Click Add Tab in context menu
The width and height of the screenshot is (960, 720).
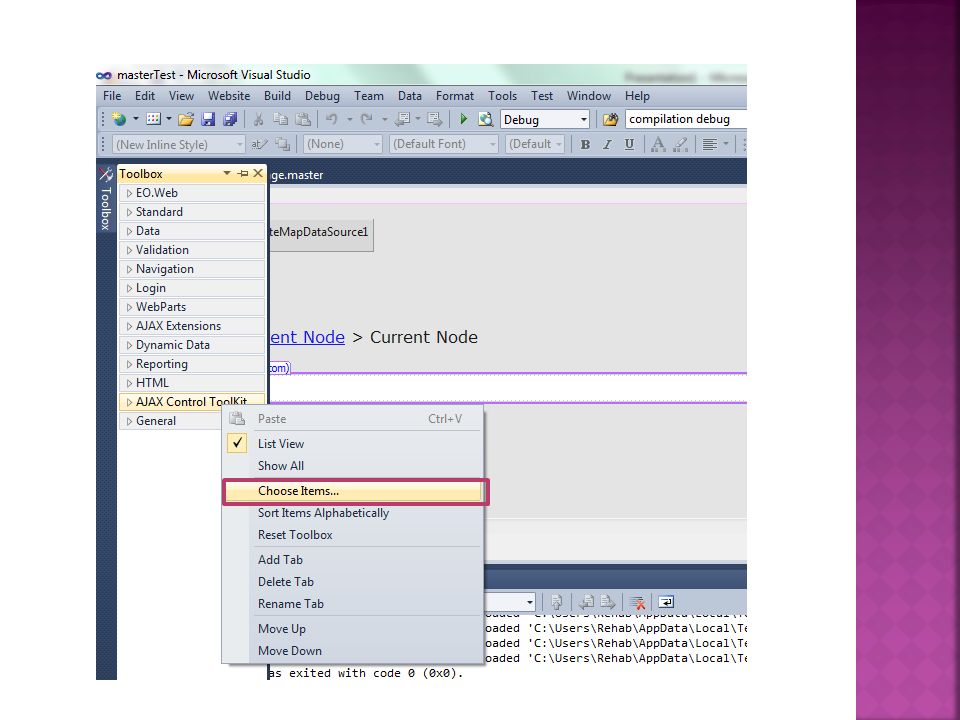pos(355,560)
